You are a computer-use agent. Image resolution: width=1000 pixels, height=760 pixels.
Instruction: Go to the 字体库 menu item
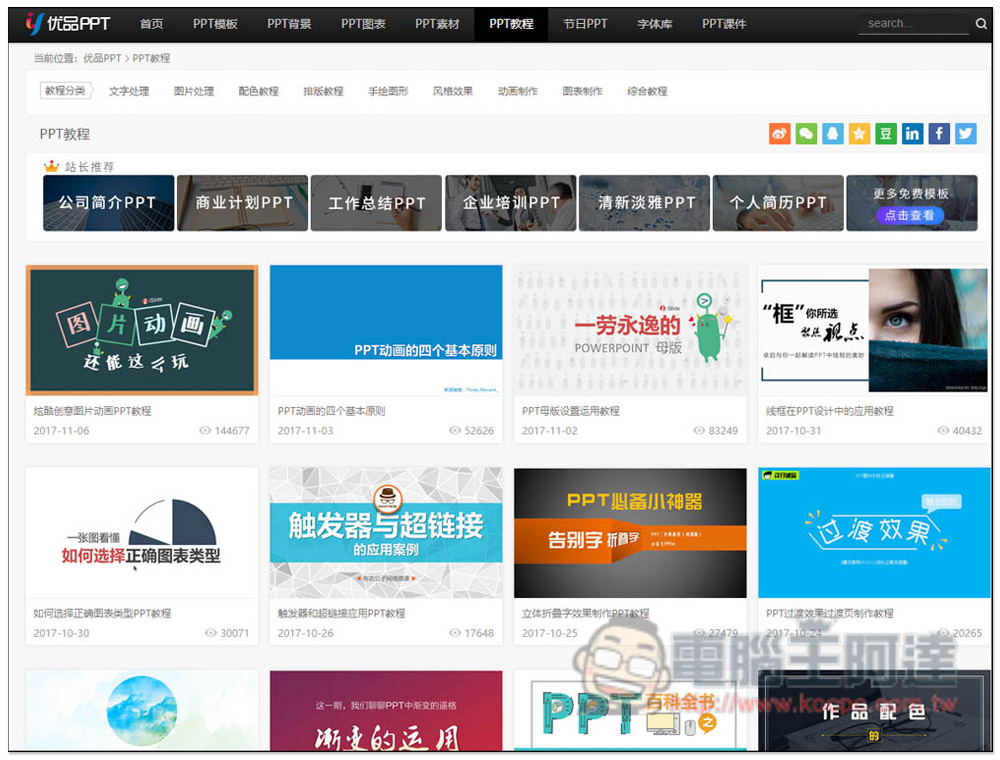(654, 24)
